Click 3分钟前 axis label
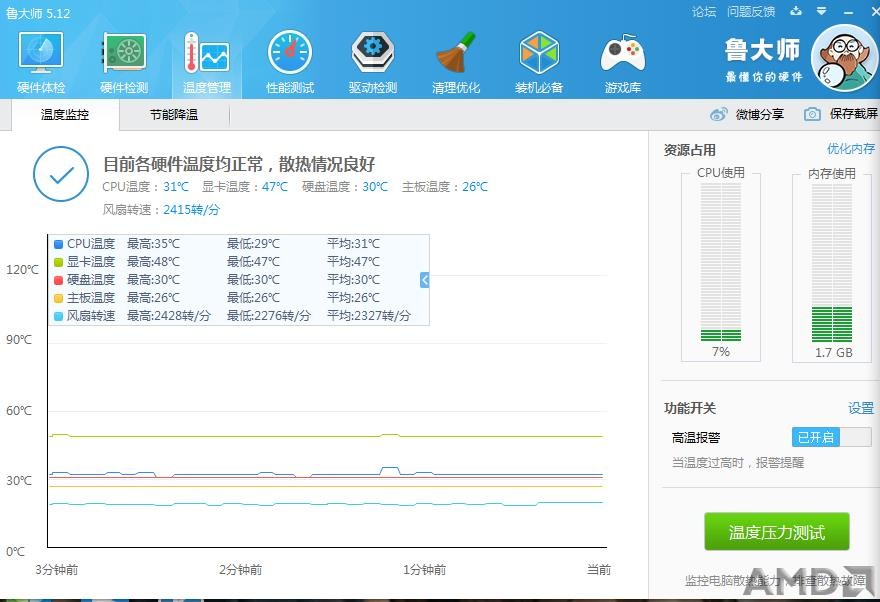Image resolution: width=880 pixels, height=602 pixels. point(57,570)
